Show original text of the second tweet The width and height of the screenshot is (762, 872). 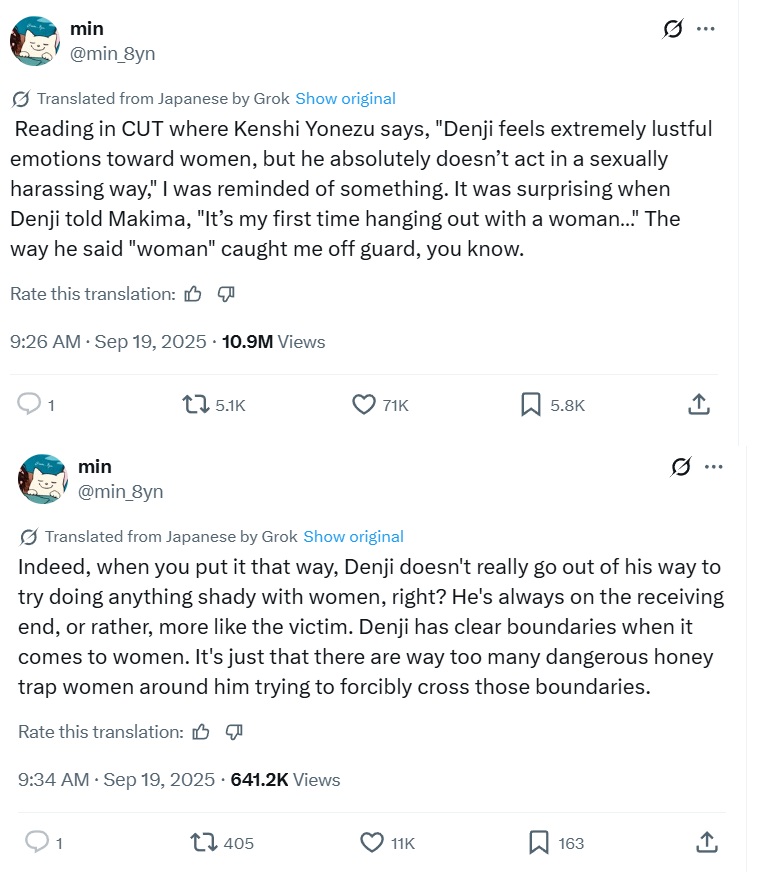(x=353, y=536)
